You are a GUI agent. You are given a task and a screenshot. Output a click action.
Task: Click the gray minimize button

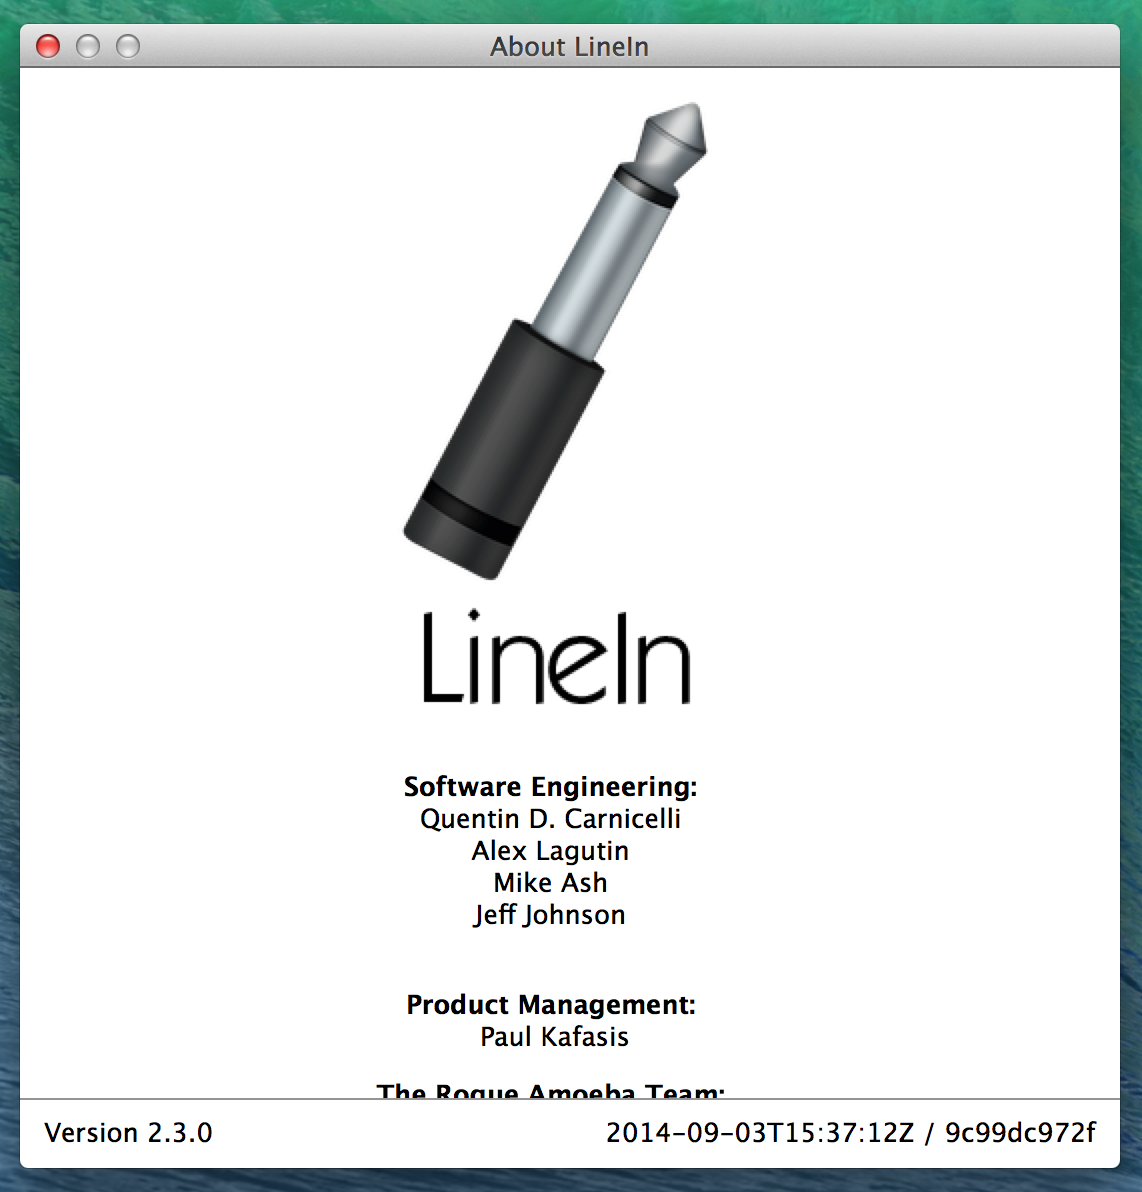click(88, 46)
